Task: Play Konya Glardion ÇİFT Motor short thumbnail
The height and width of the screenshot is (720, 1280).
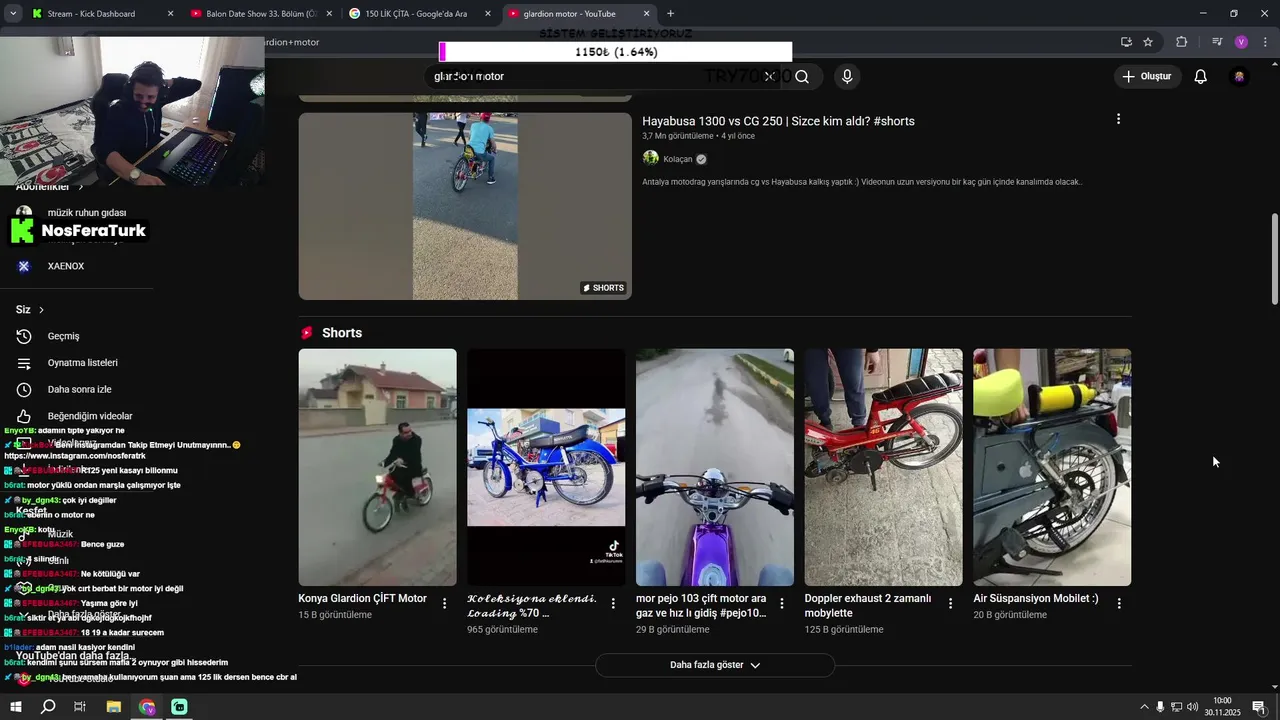Action: click(377, 467)
